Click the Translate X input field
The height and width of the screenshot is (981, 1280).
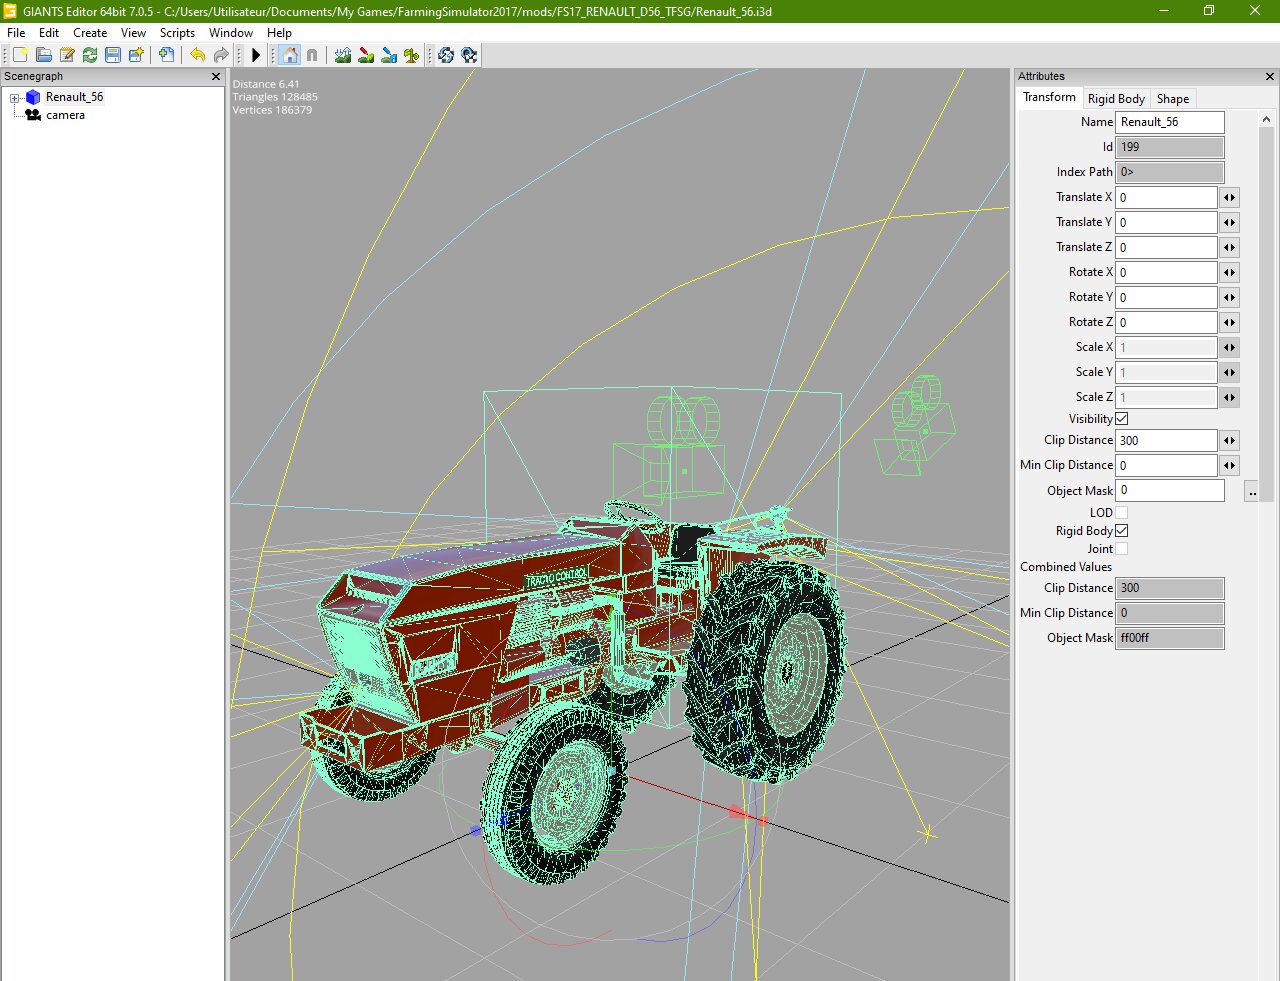pyautogui.click(x=1166, y=197)
